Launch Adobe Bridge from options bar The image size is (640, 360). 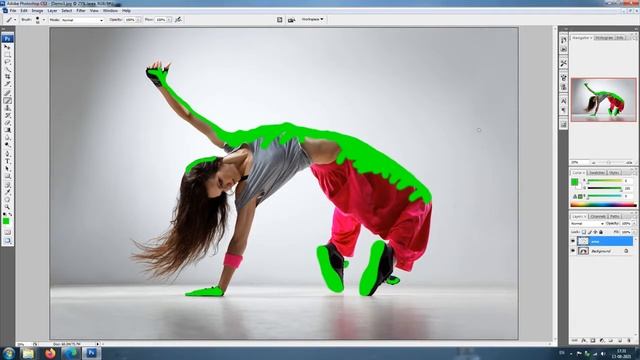pos(291,20)
